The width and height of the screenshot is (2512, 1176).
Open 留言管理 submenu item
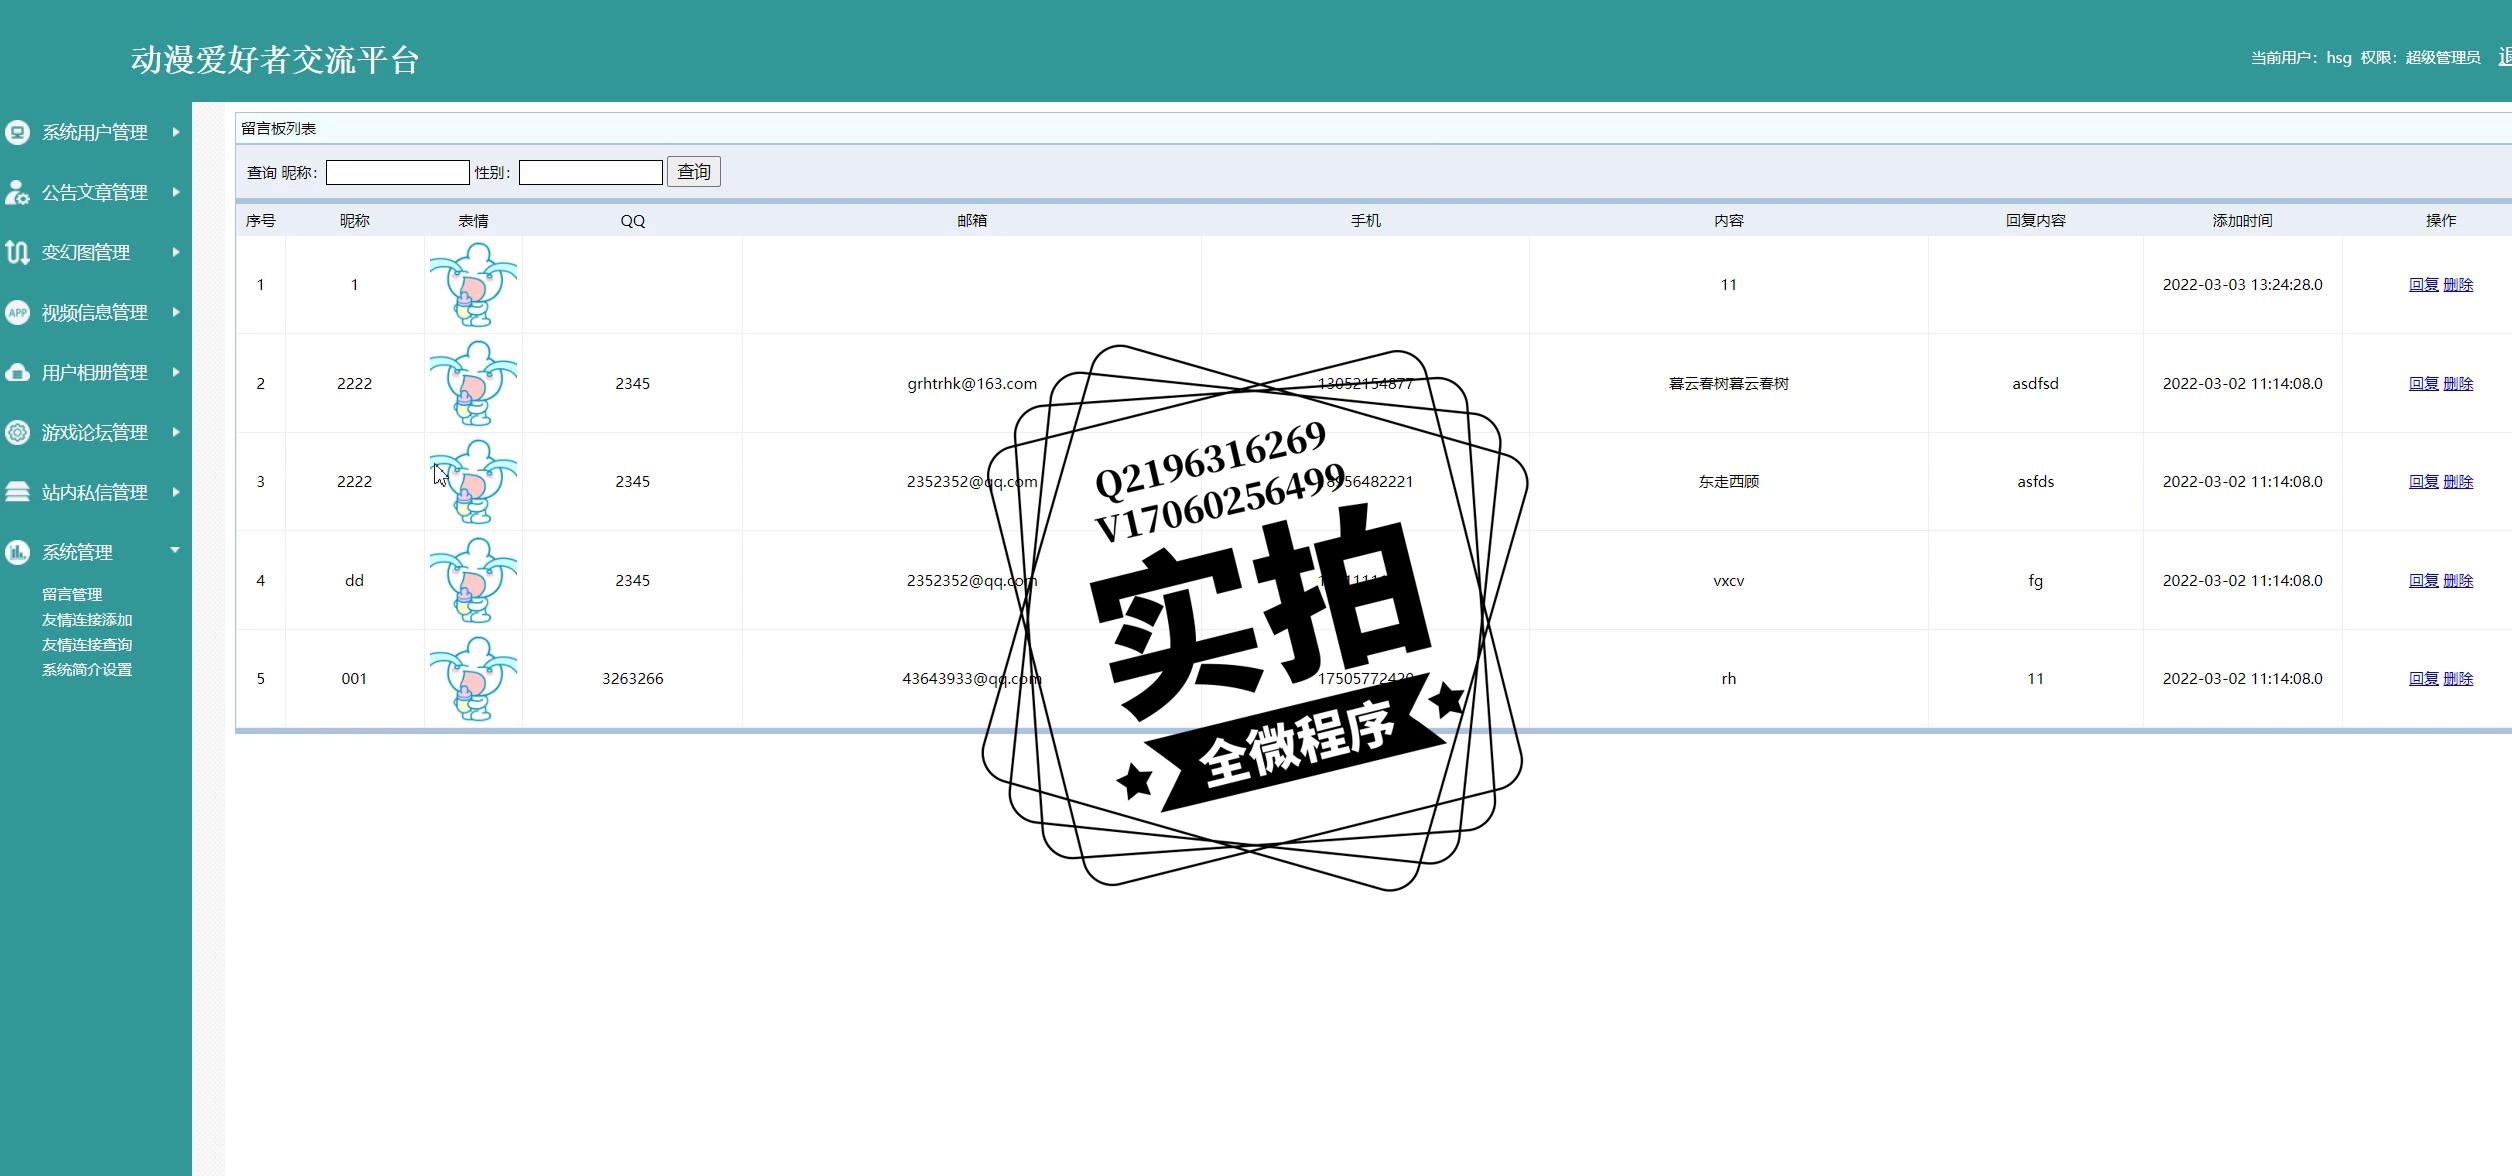point(72,595)
